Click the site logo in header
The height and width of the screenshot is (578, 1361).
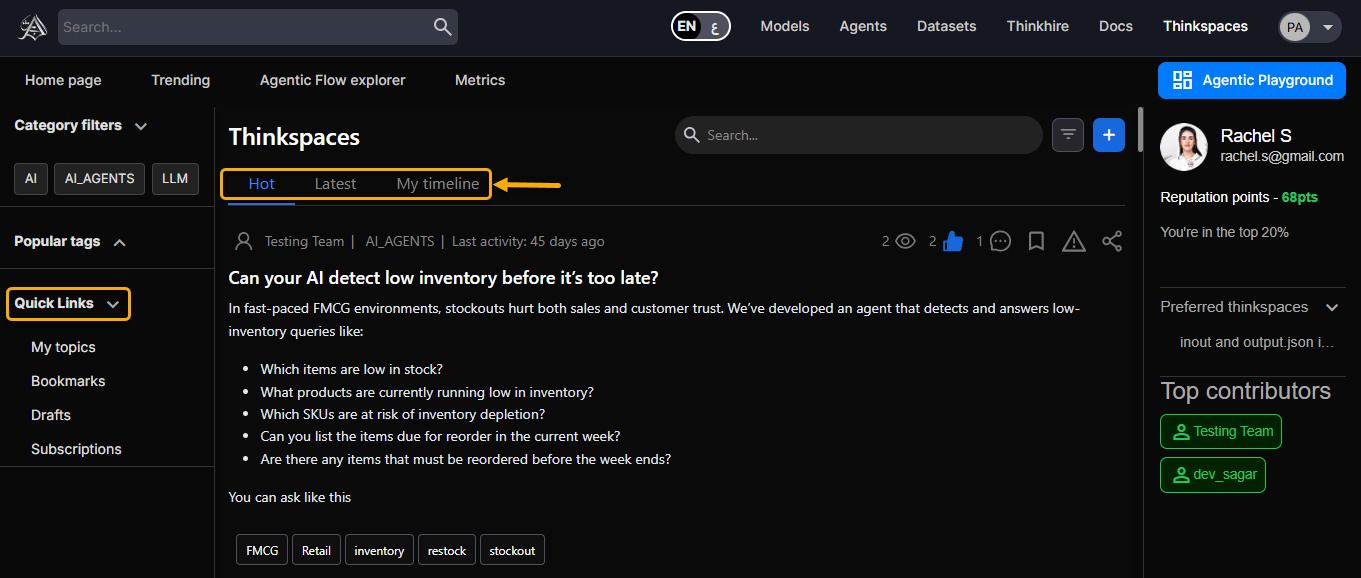(32, 27)
